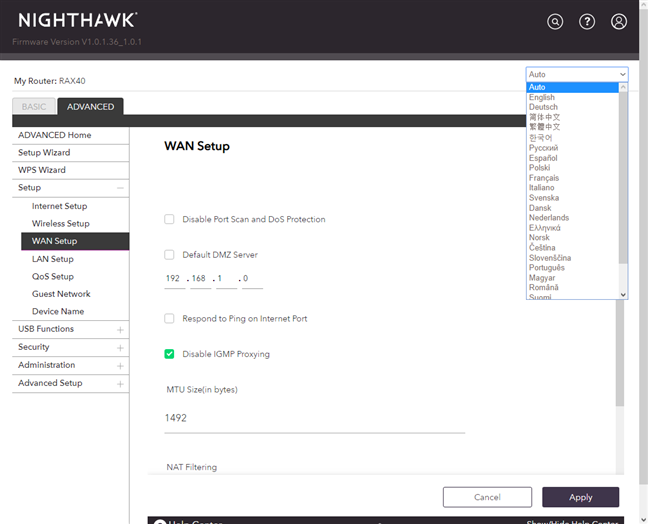Open the search icon in header
This screenshot has height=524, width=648.
(555, 21)
